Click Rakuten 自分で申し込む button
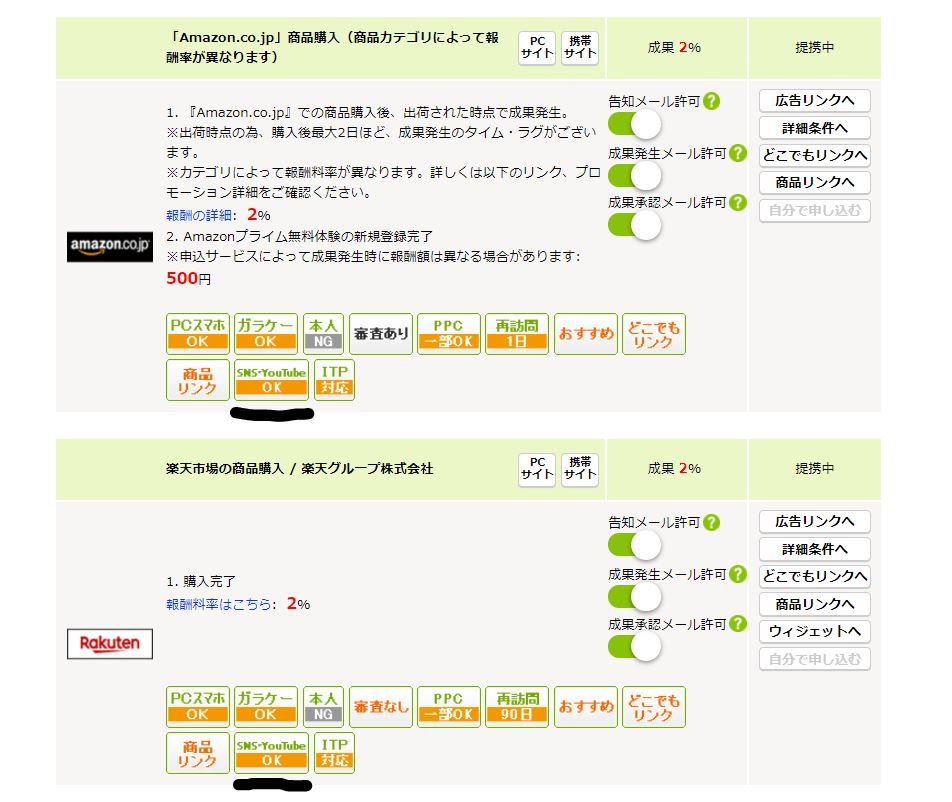The width and height of the screenshot is (952, 802). pyautogui.click(x=815, y=659)
